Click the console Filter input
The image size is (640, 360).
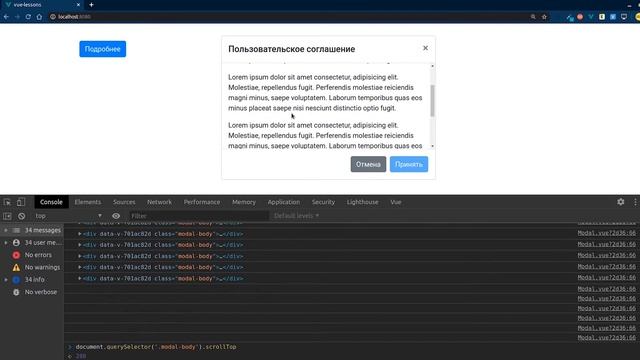click(x=199, y=216)
